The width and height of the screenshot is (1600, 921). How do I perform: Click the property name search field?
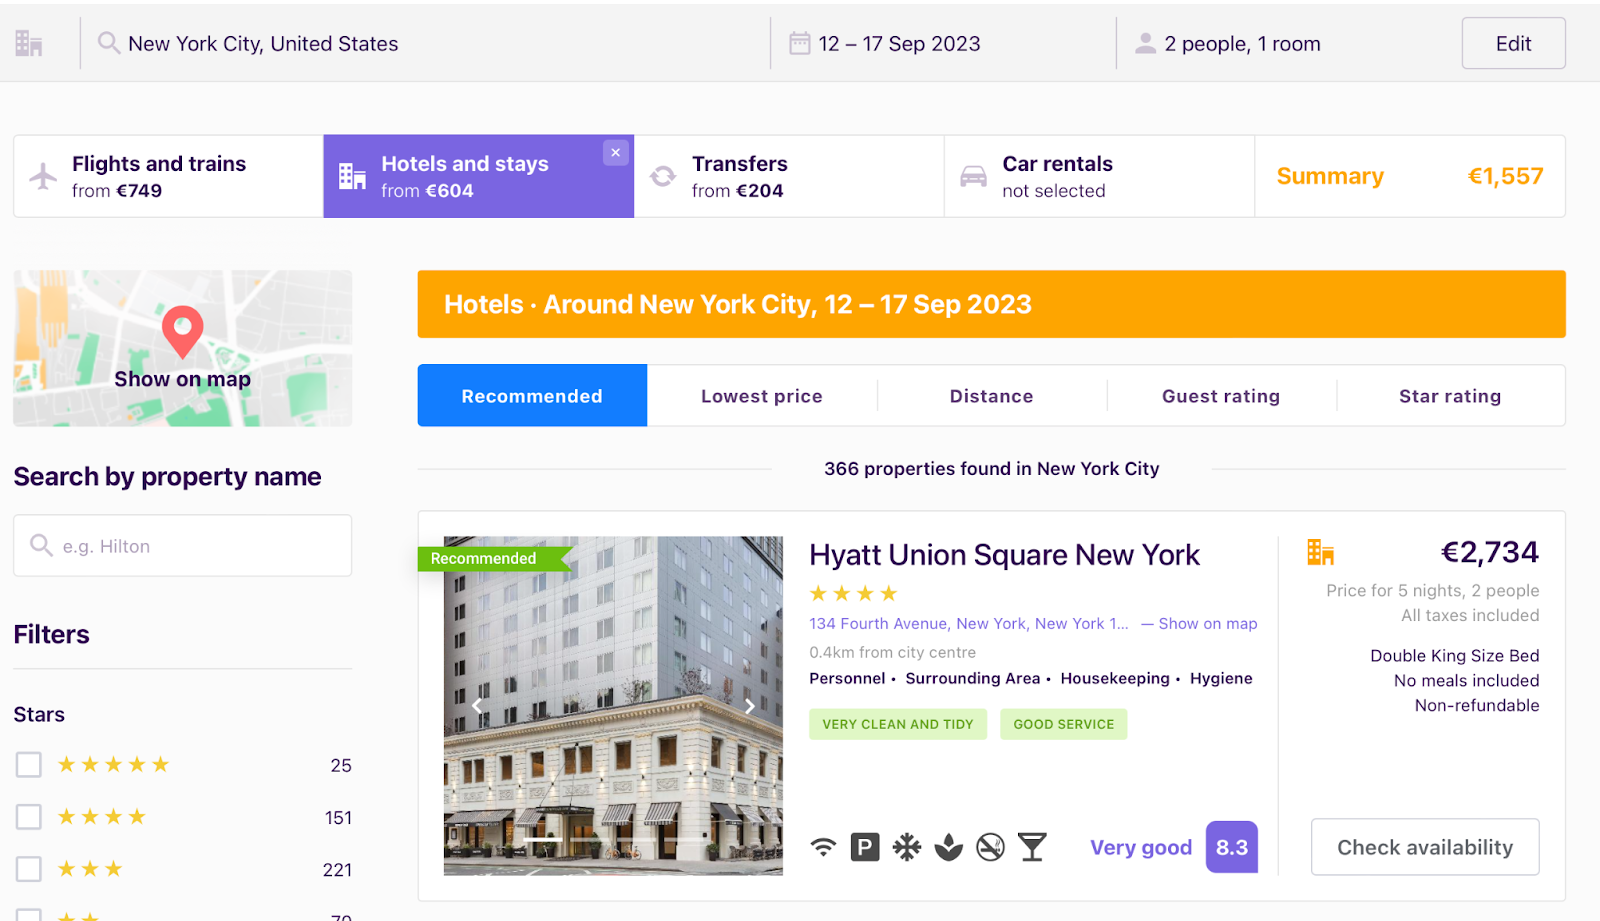(x=183, y=545)
